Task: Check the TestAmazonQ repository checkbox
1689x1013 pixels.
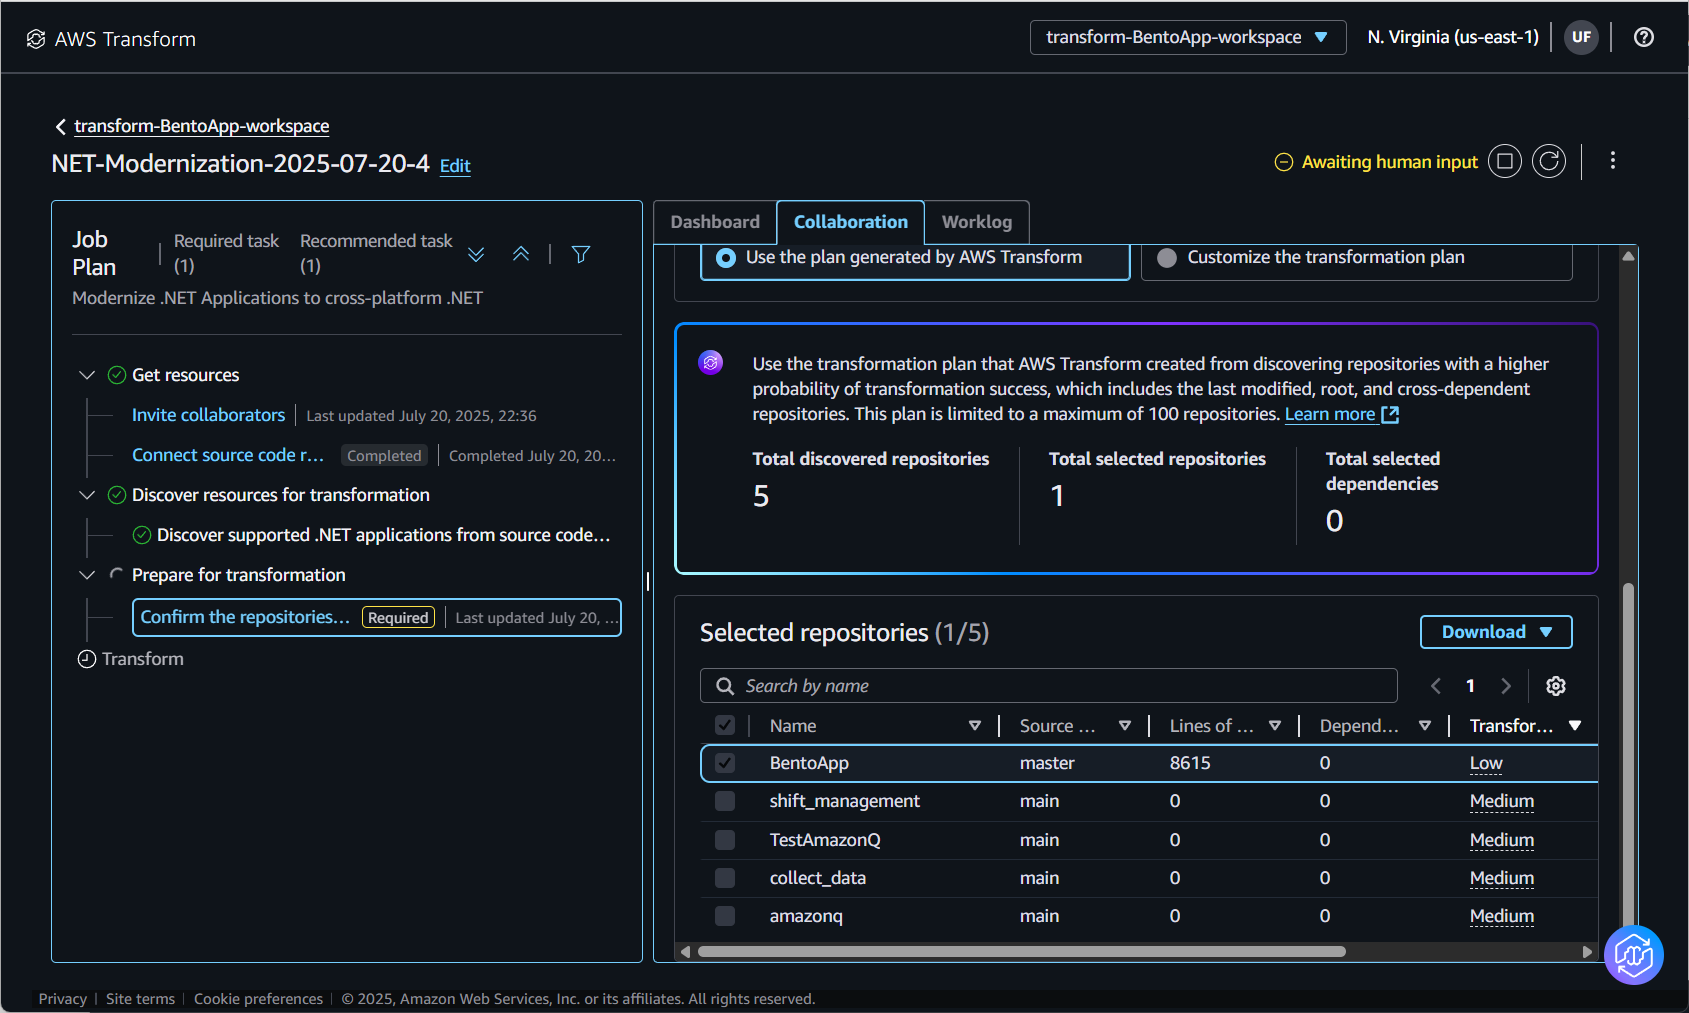Action: click(725, 840)
